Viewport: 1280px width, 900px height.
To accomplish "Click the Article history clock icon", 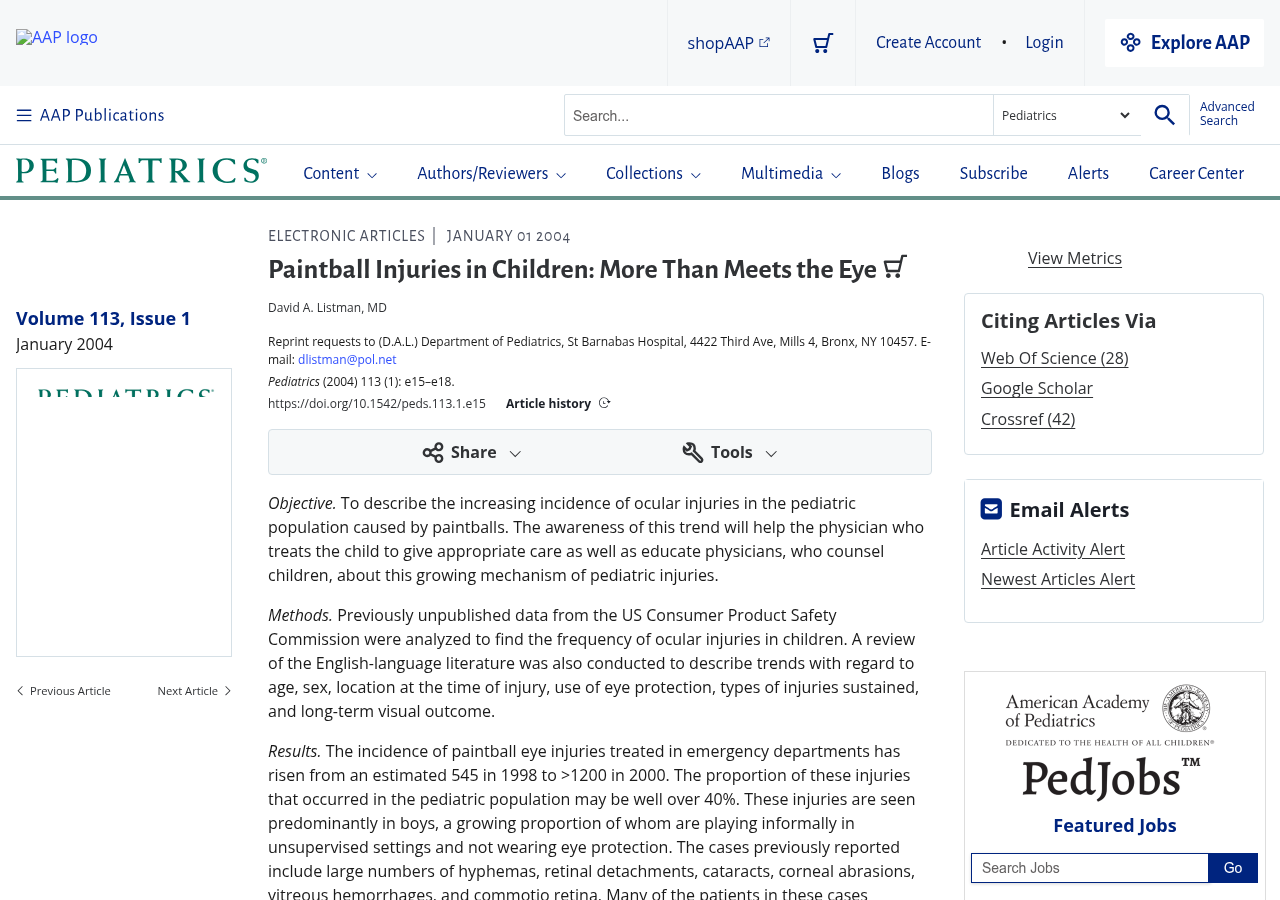I will coord(604,403).
